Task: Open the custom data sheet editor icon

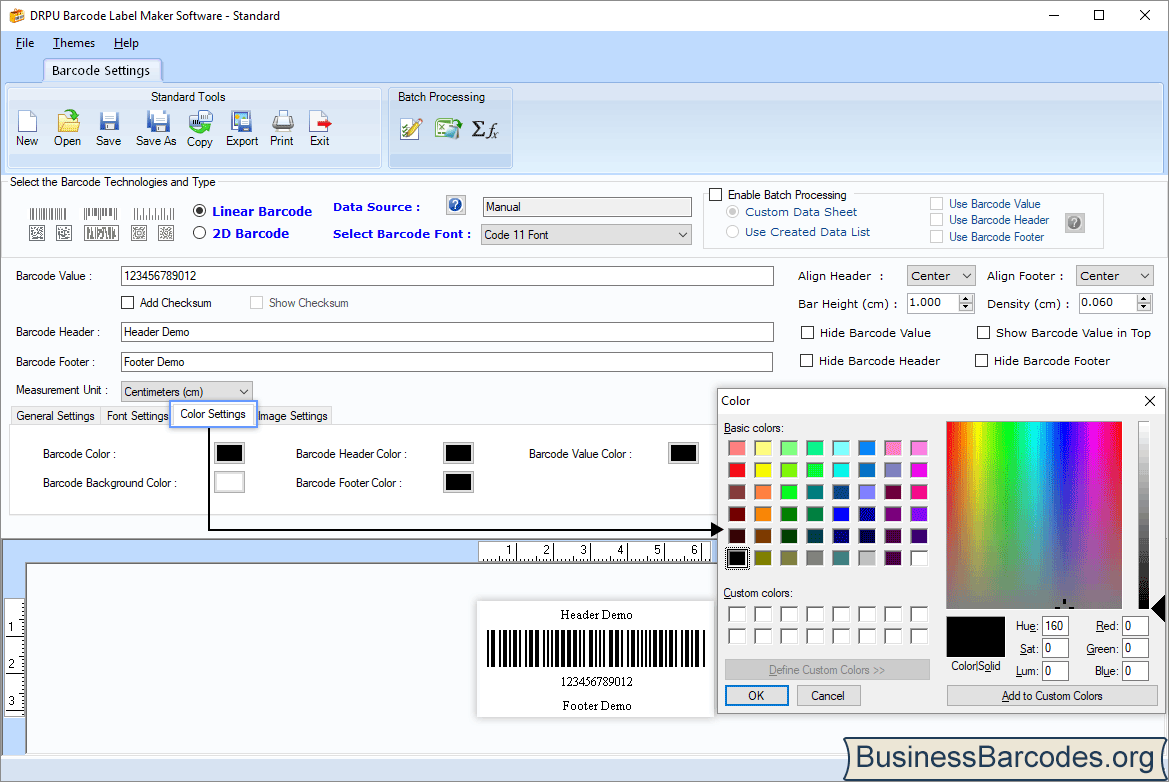Action: 411,128
